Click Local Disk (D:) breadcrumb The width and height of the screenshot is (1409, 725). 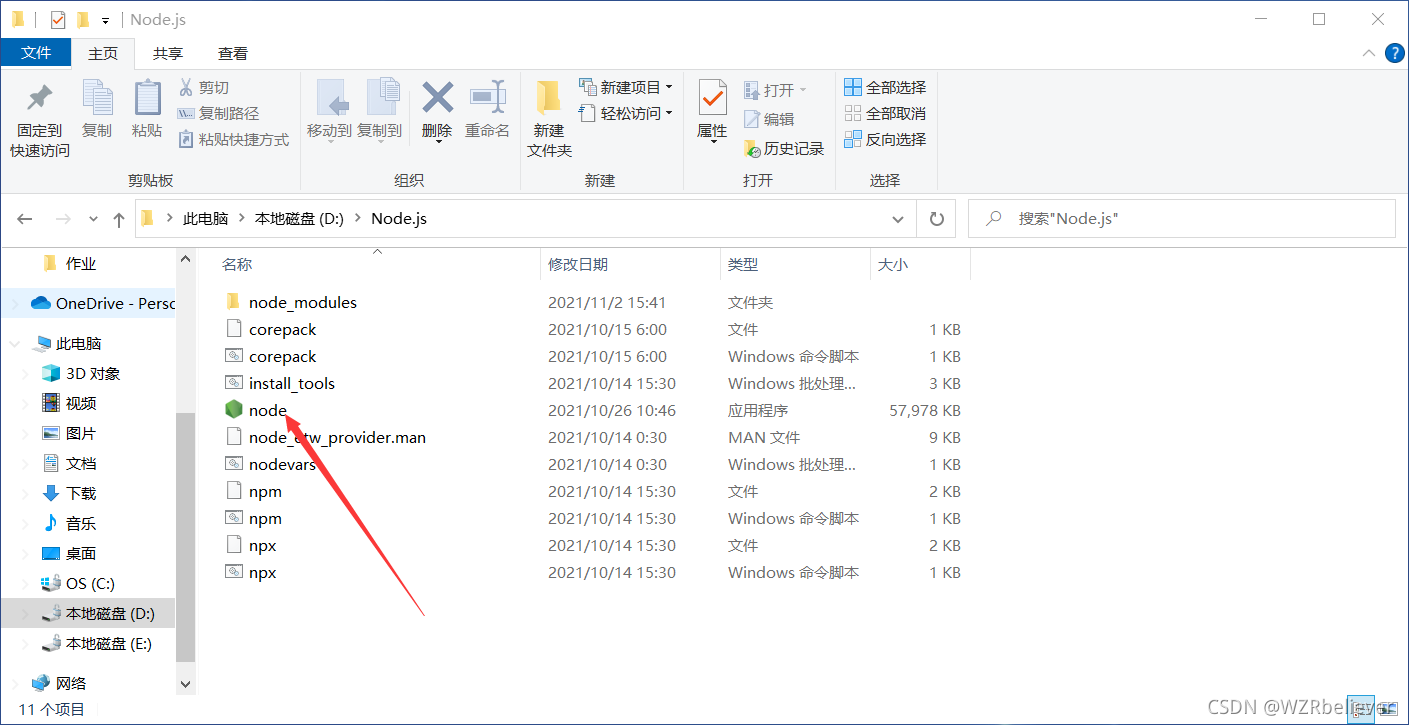(x=299, y=218)
